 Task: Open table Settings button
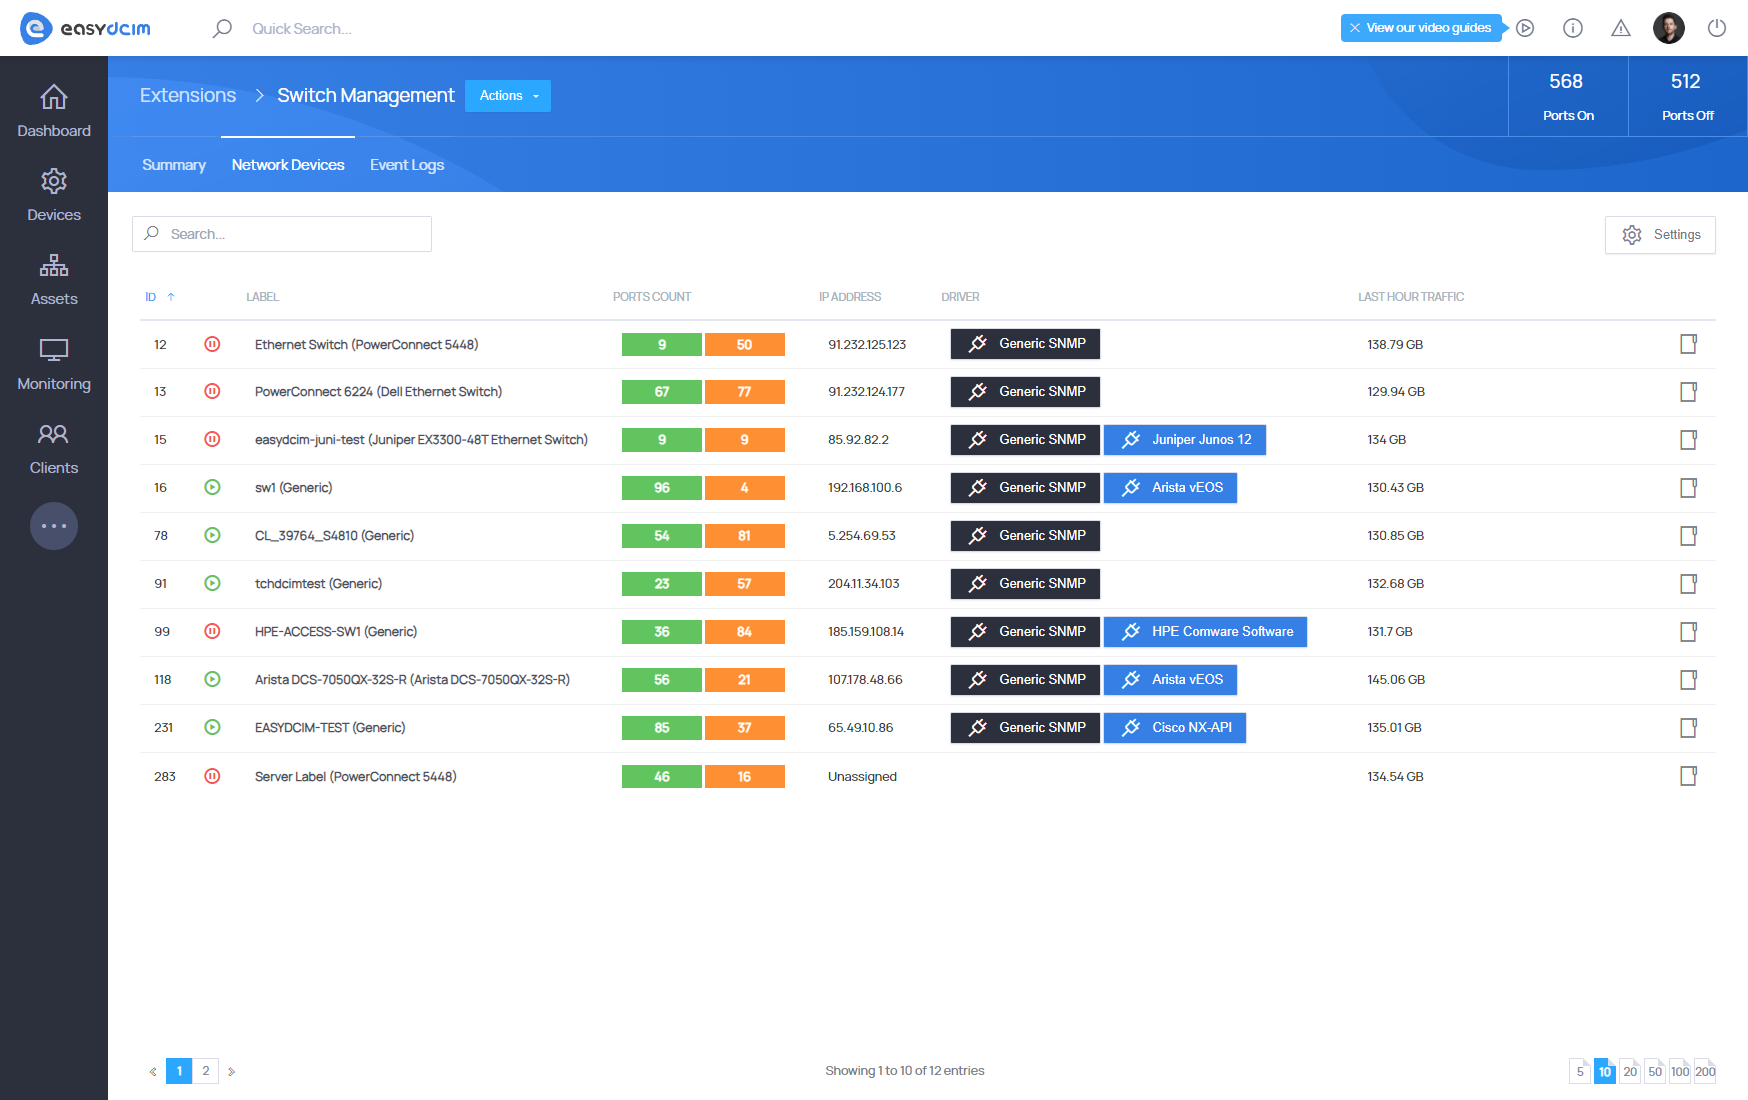tap(1660, 235)
